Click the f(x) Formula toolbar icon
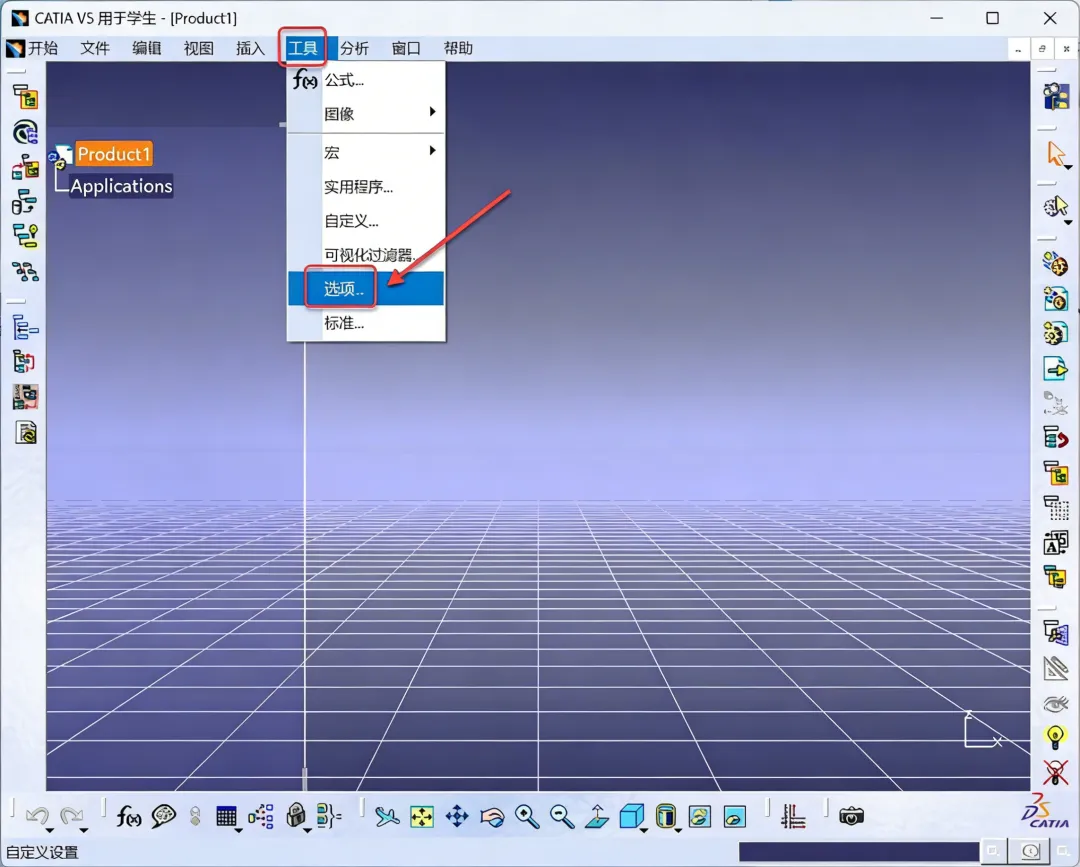The image size is (1080, 867). [x=129, y=817]
